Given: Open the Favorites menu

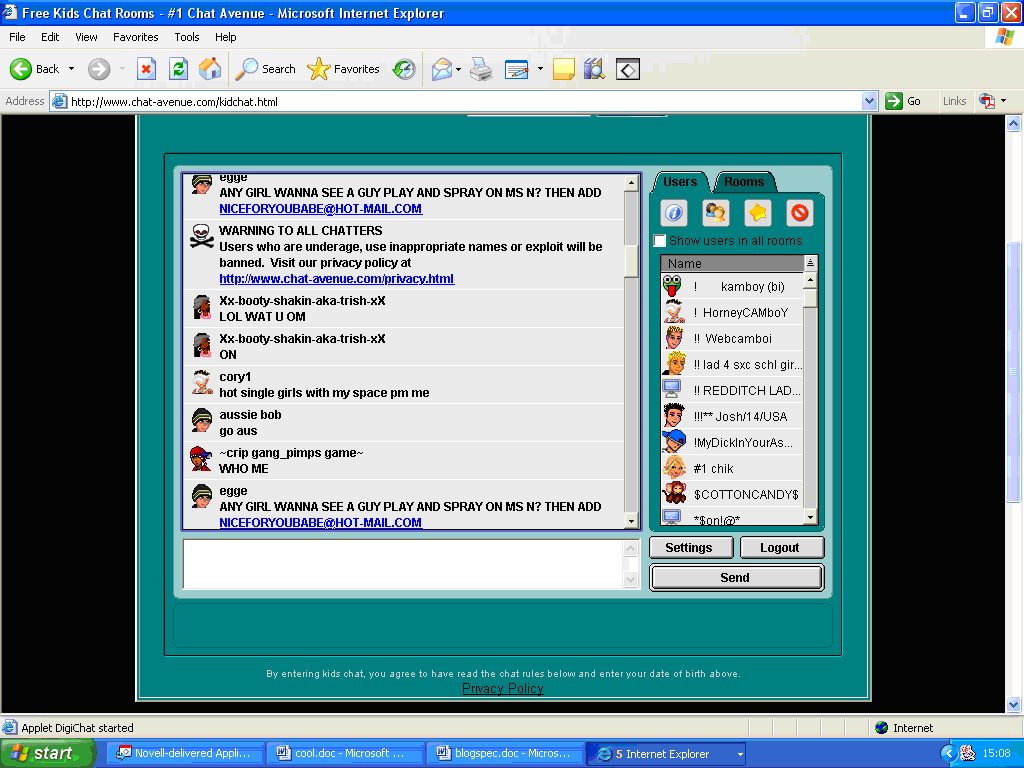Looking at the screenshot, I should (136, 37).
